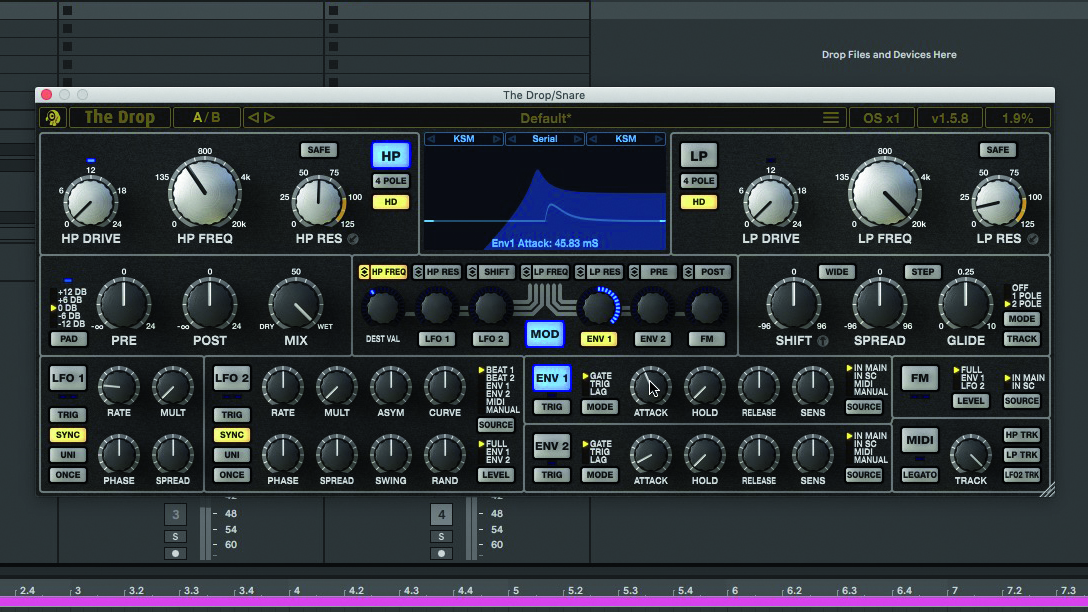Click the filter response graph display
Image resolution: width=1088 pixels, height=612 pixels.
545,198
